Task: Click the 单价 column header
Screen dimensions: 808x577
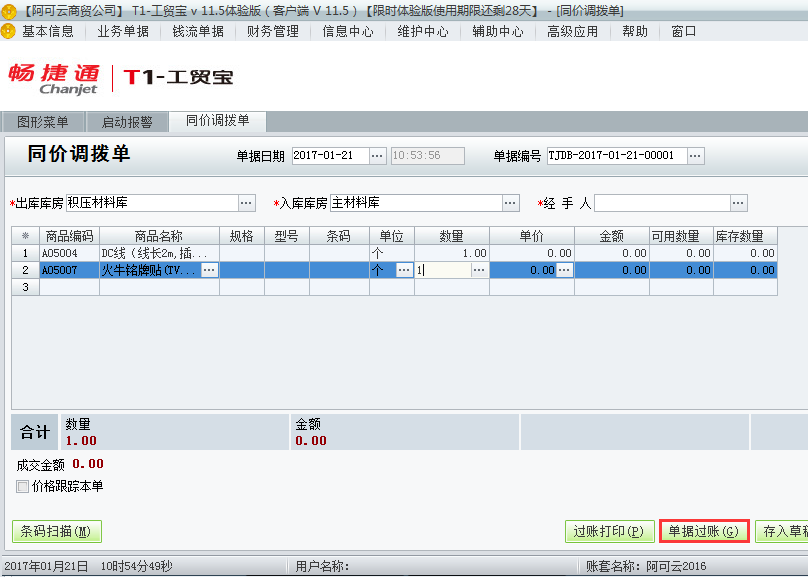Action: (532, 236)
